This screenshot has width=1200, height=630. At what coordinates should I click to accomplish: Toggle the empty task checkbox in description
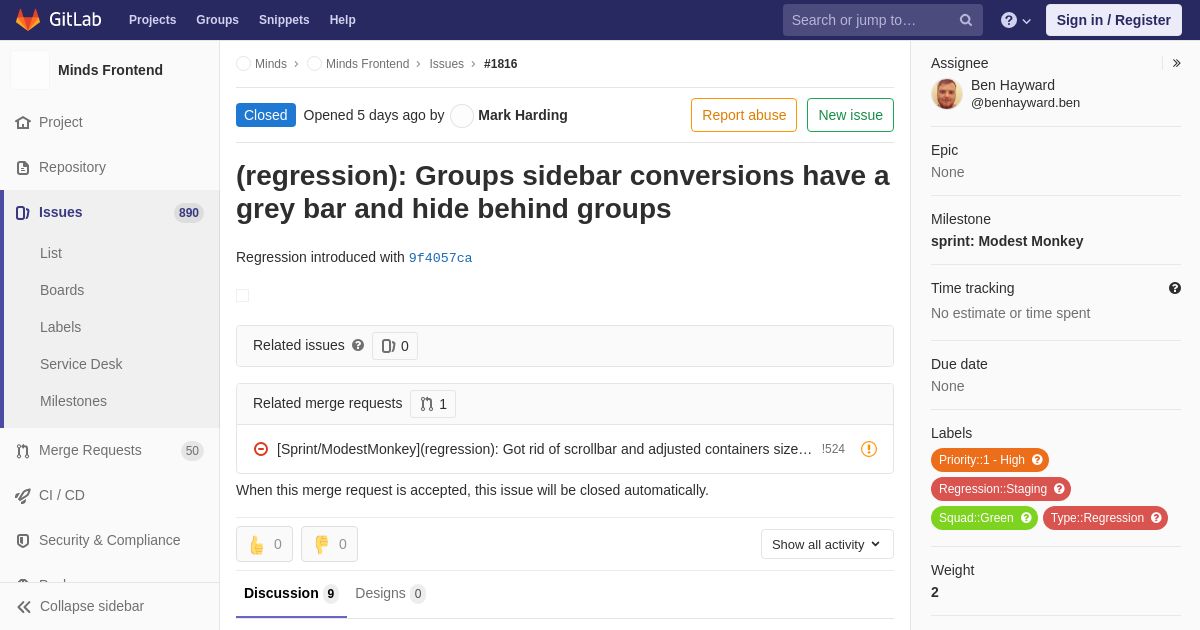click(242, 296)
